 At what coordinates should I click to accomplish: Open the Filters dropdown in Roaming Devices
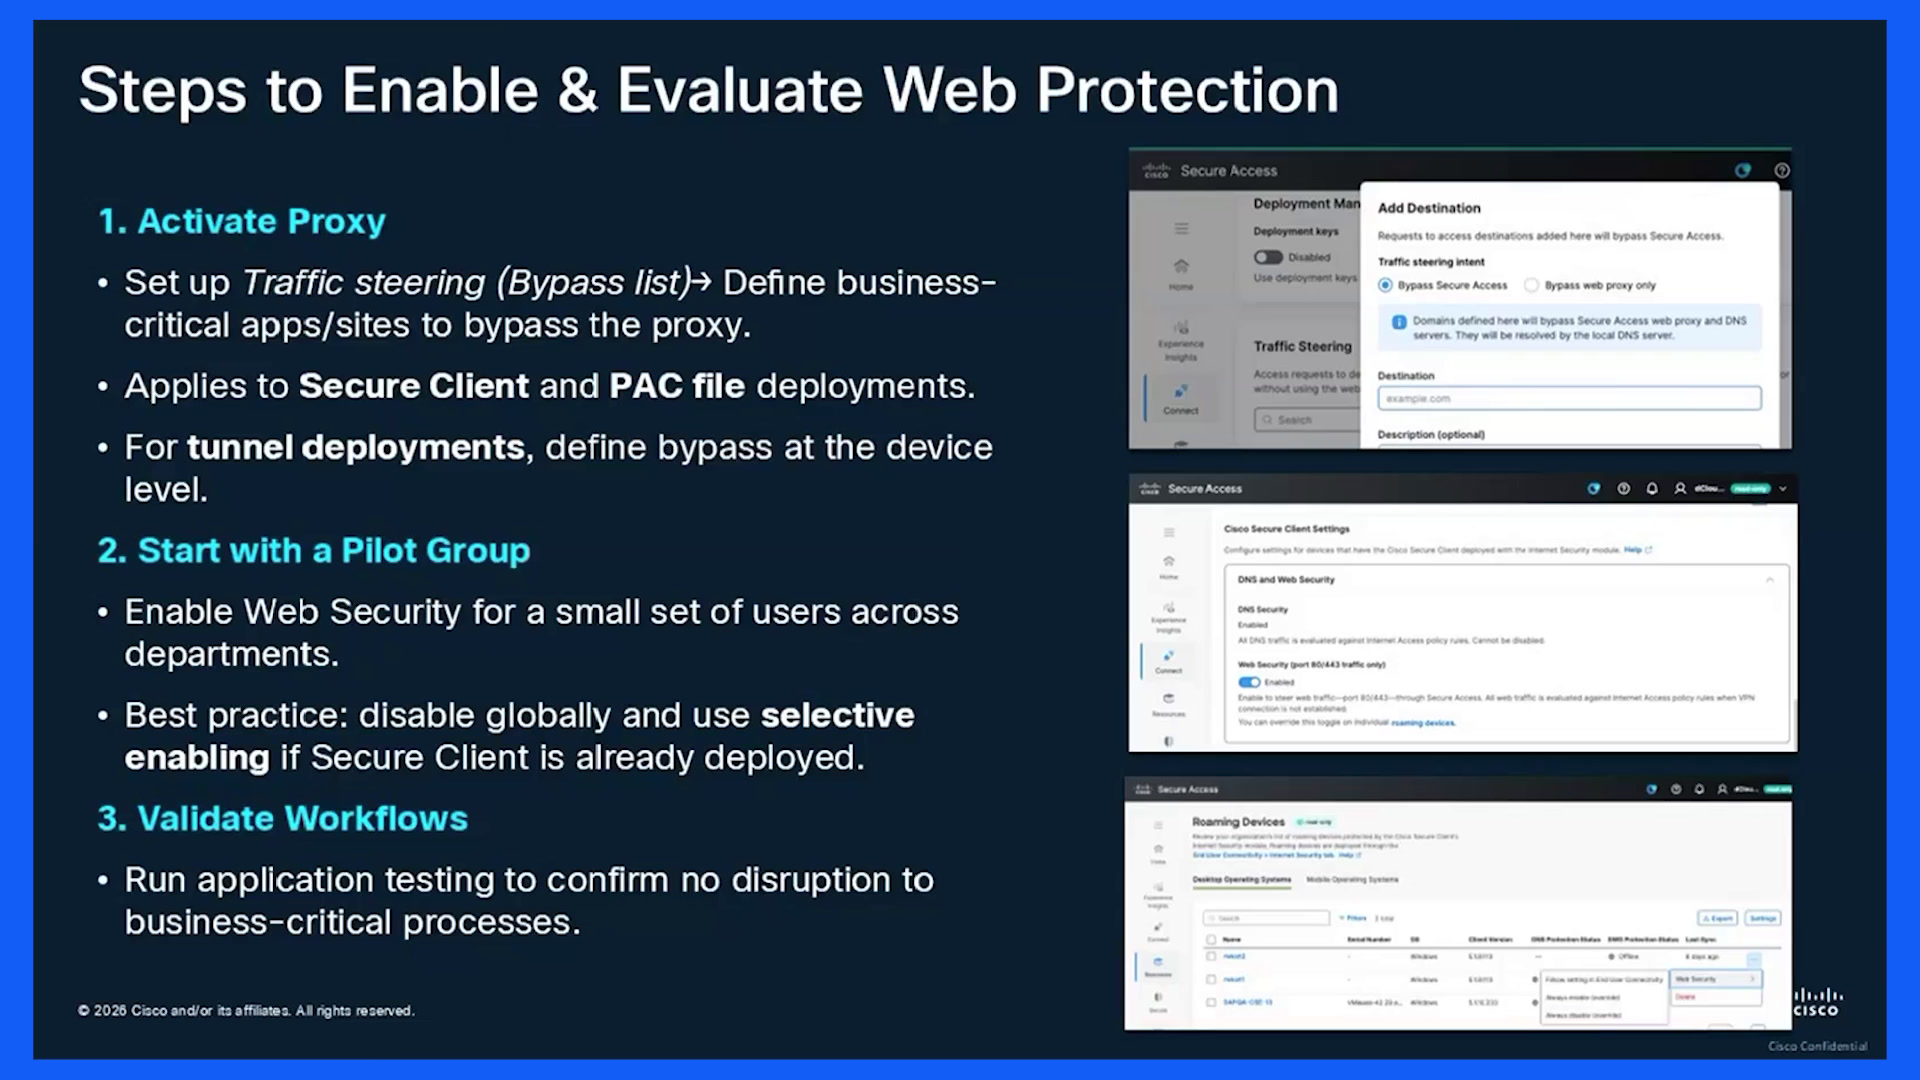(x=1352, y=918)
